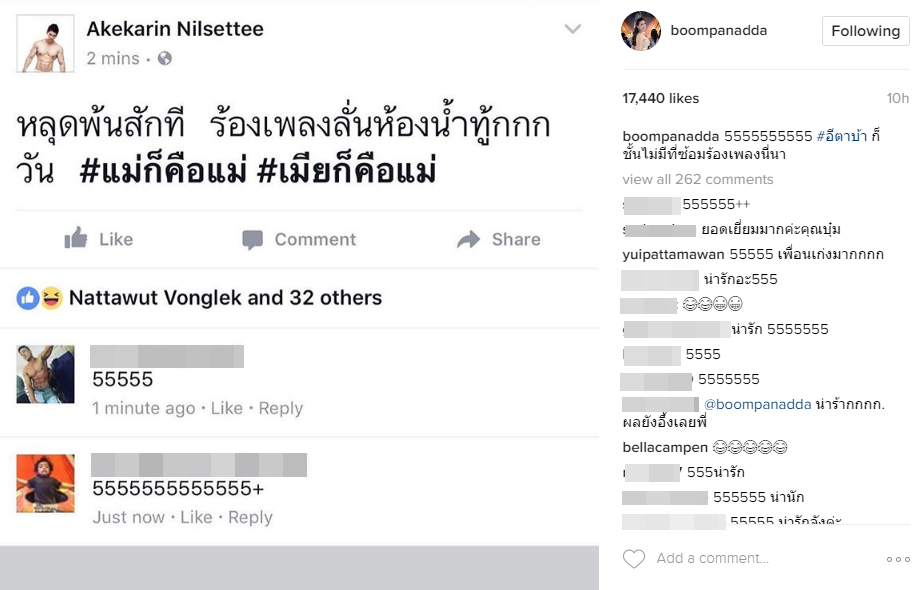Like the 5555555555555+ comment

196,517
